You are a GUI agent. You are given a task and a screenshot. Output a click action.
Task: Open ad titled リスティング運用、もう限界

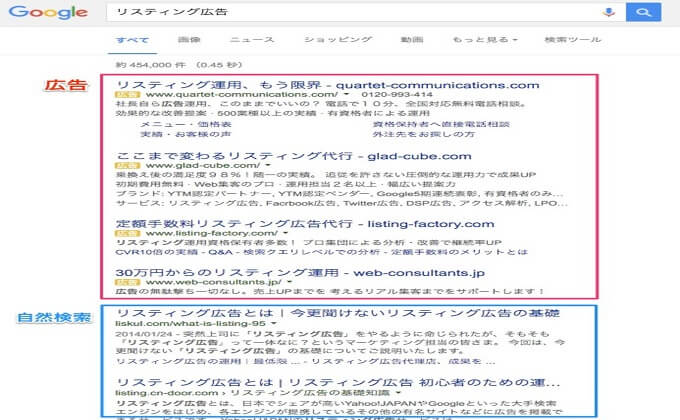(328, 85)
